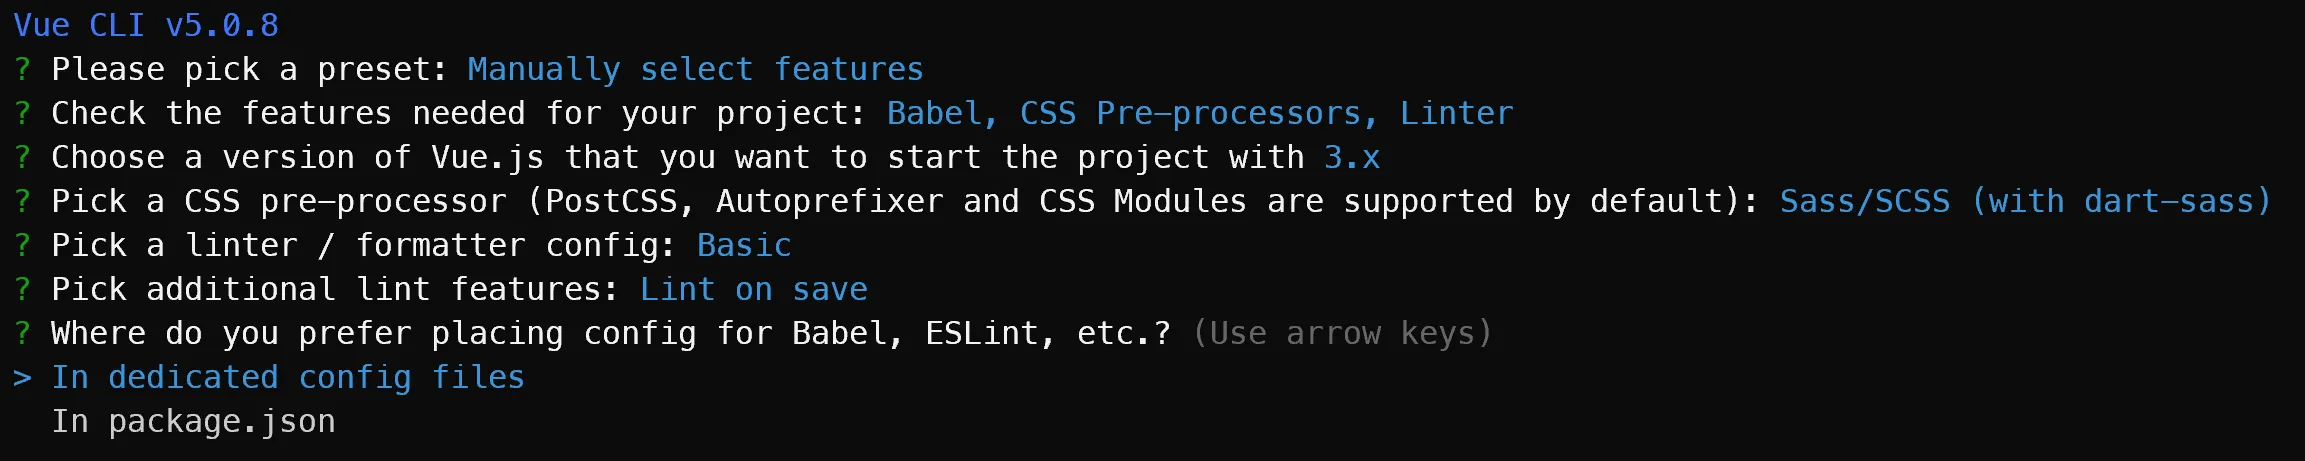Viewport: 2305px width, 461px height.
Task: Click the gray "(Use arrow keys)" hint
Action: pos(1342,334)
